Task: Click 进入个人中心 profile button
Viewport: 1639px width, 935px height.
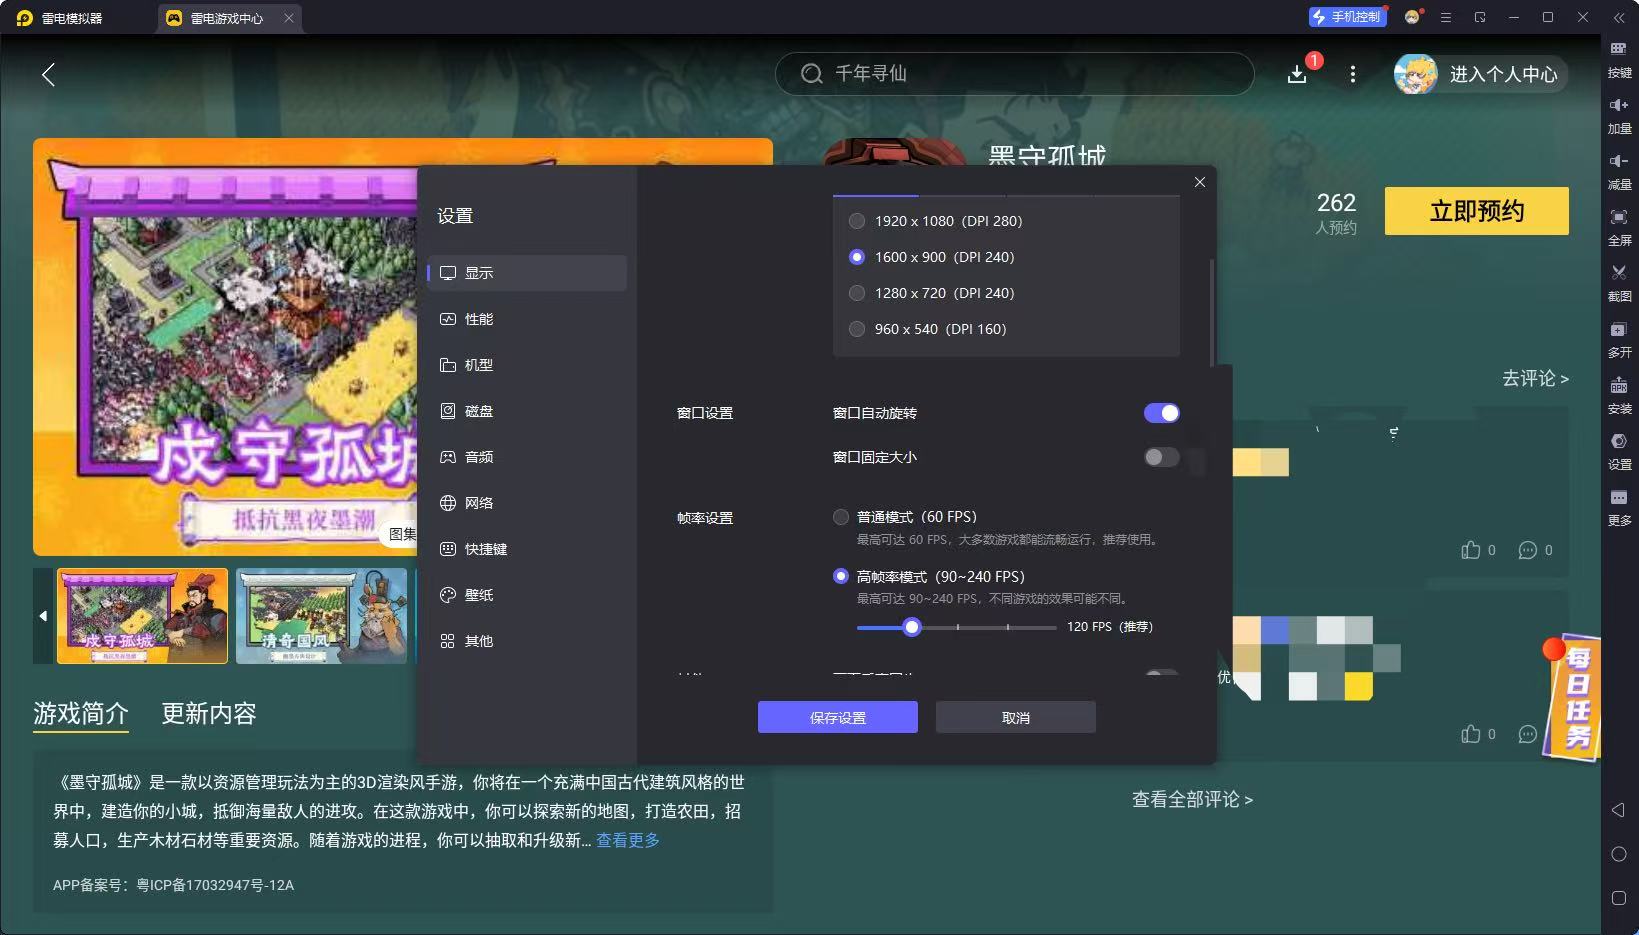Action: click(1480, 74)
